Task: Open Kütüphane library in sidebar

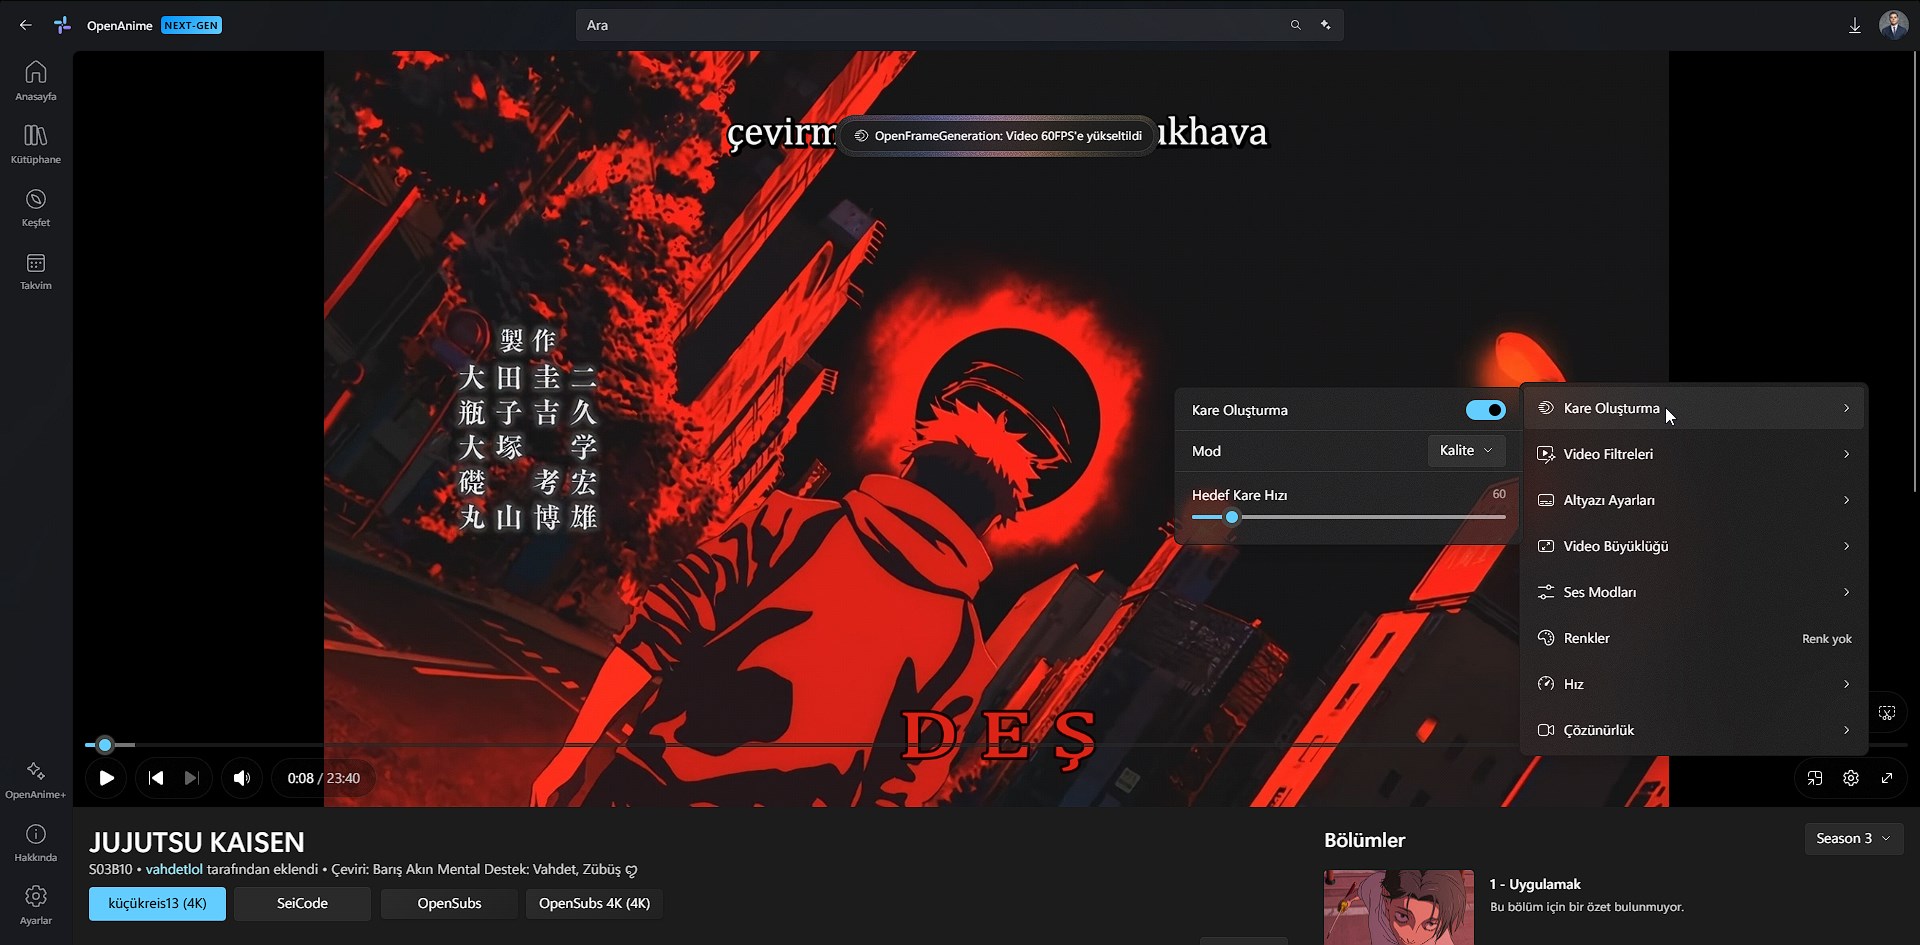Action: click(36, 144)
